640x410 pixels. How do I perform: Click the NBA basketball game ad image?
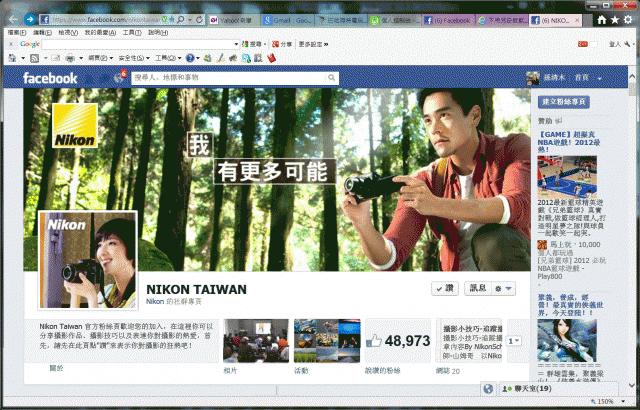pyautogui.click(x=567, y=177)
